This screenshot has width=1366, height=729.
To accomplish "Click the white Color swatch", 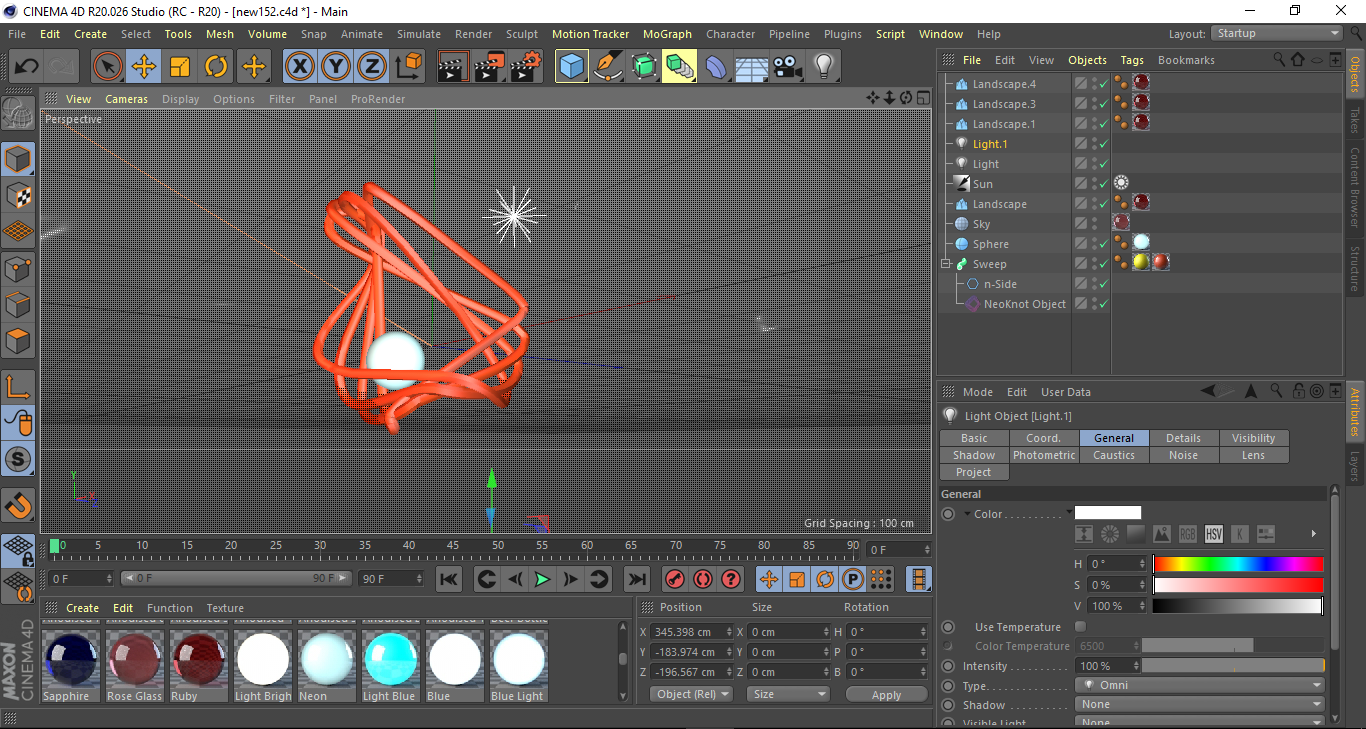I will click(1108, 513).
